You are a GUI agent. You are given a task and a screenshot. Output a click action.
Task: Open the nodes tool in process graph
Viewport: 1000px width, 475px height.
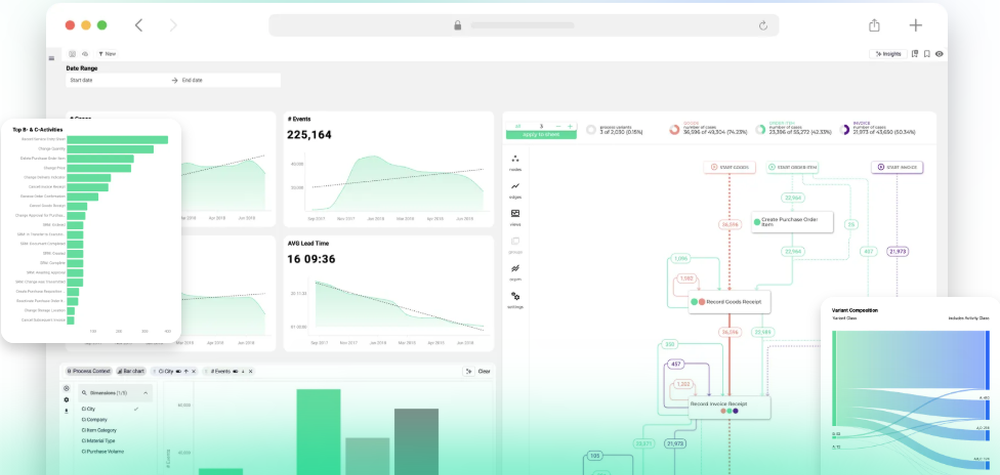click(x=515, y=163)
